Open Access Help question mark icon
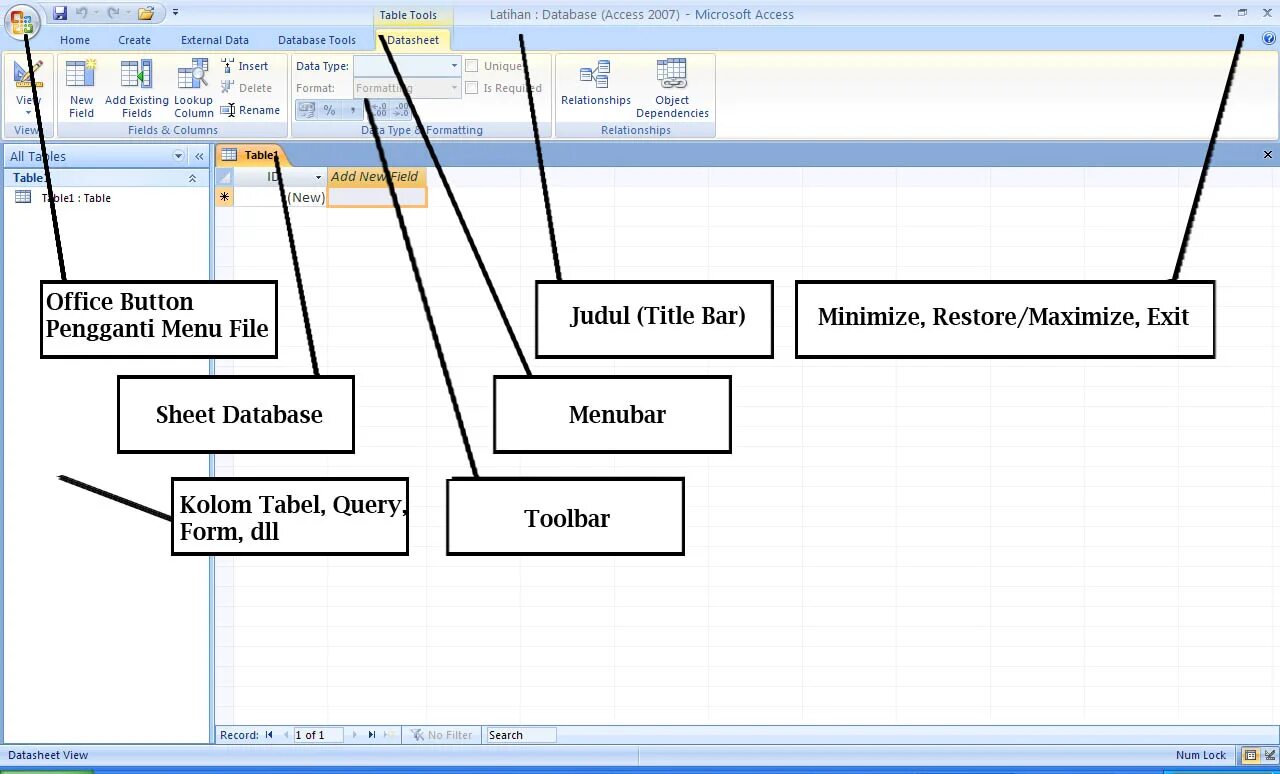Image resolution: width=1280 pixels, height=774 pixels. coord(1268,38)
